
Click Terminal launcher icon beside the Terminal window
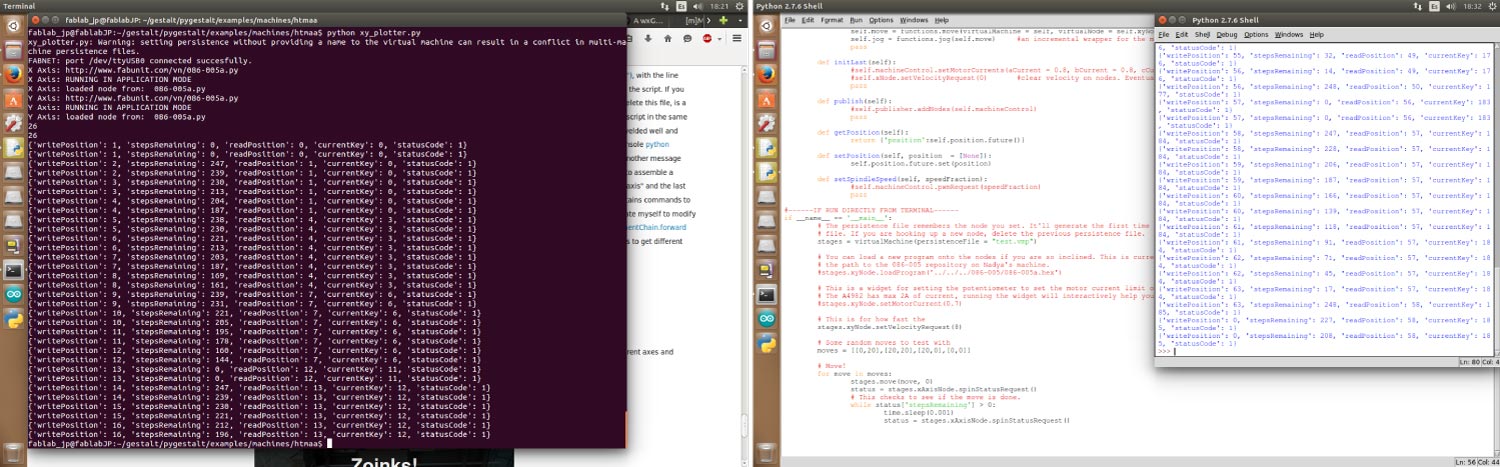pos(13,270)
